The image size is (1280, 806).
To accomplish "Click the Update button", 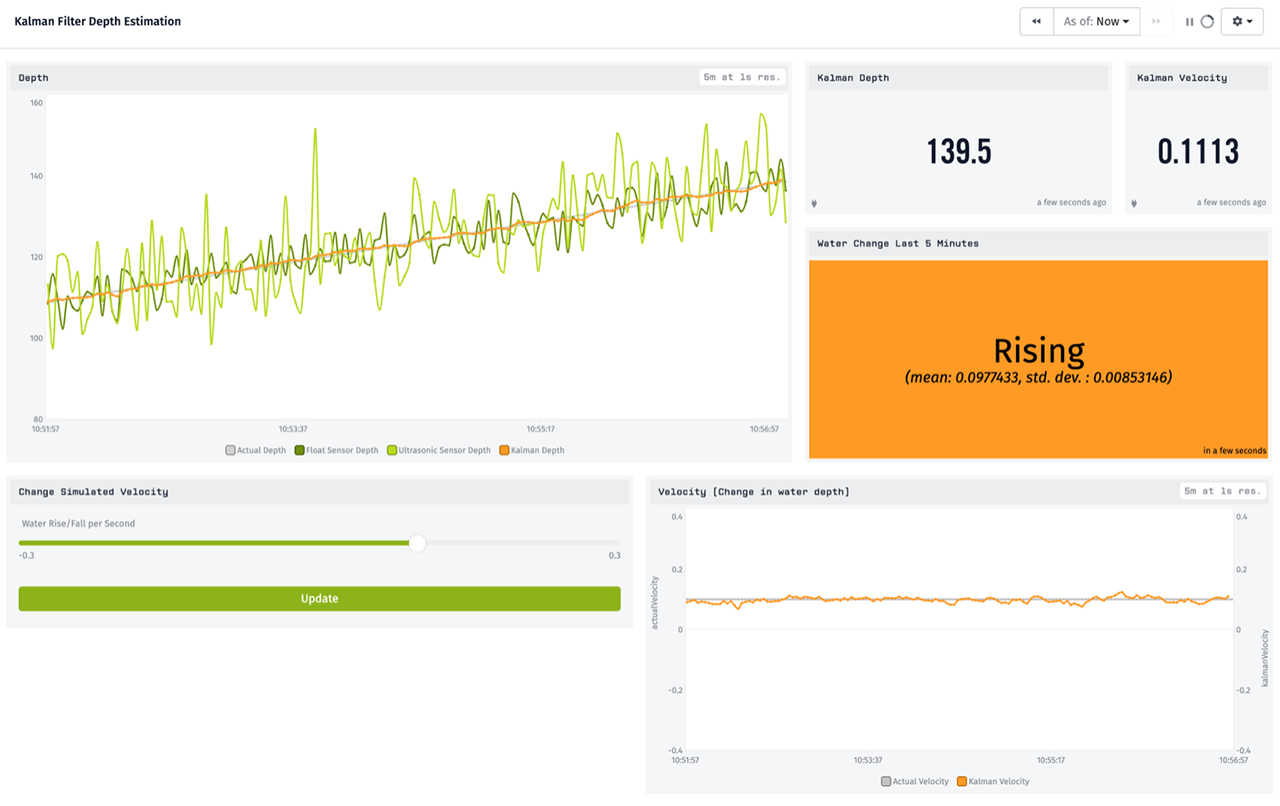I will 319,599.
